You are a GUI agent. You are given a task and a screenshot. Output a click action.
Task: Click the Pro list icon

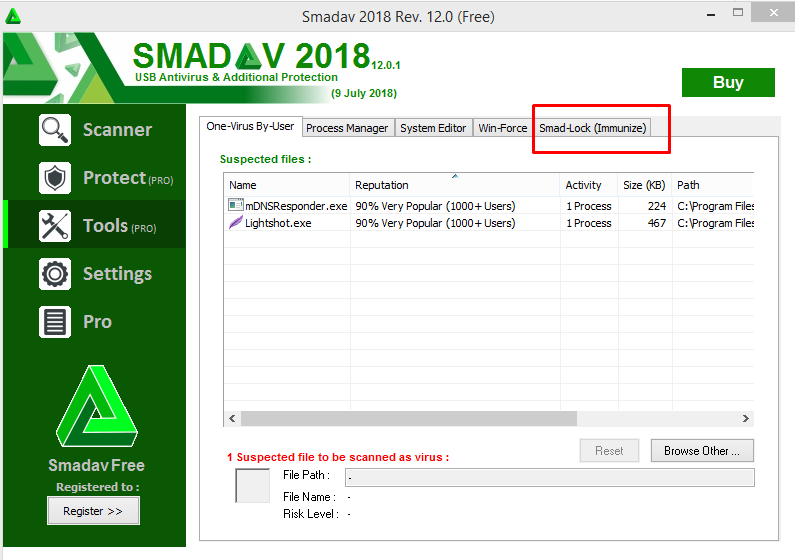pyautogui.click(x=55, y=322)
